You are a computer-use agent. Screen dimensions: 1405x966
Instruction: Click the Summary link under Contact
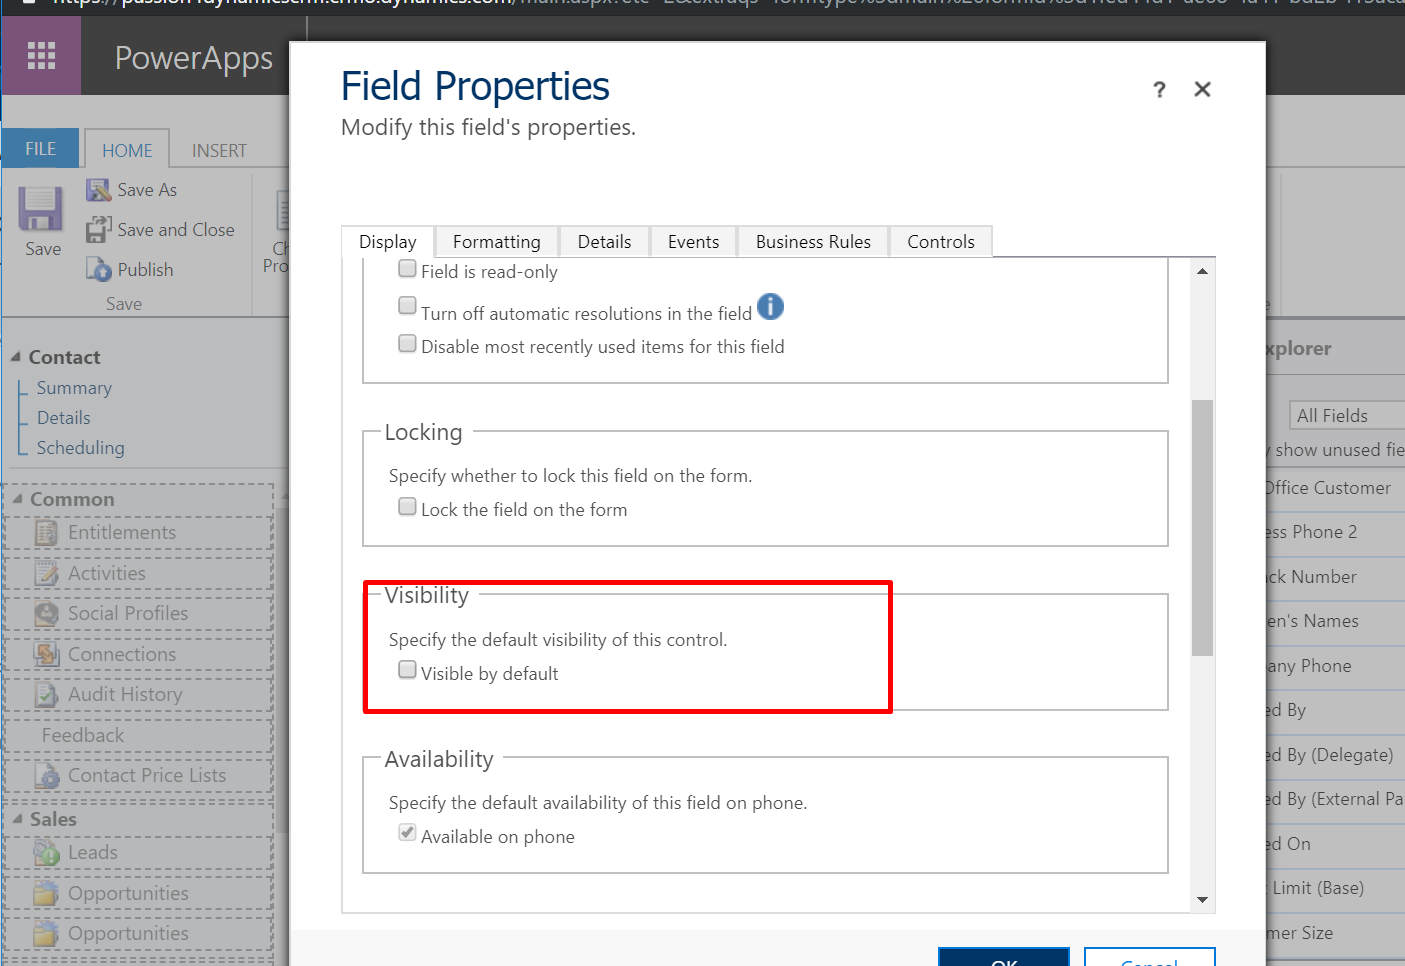tap(74, 388)
